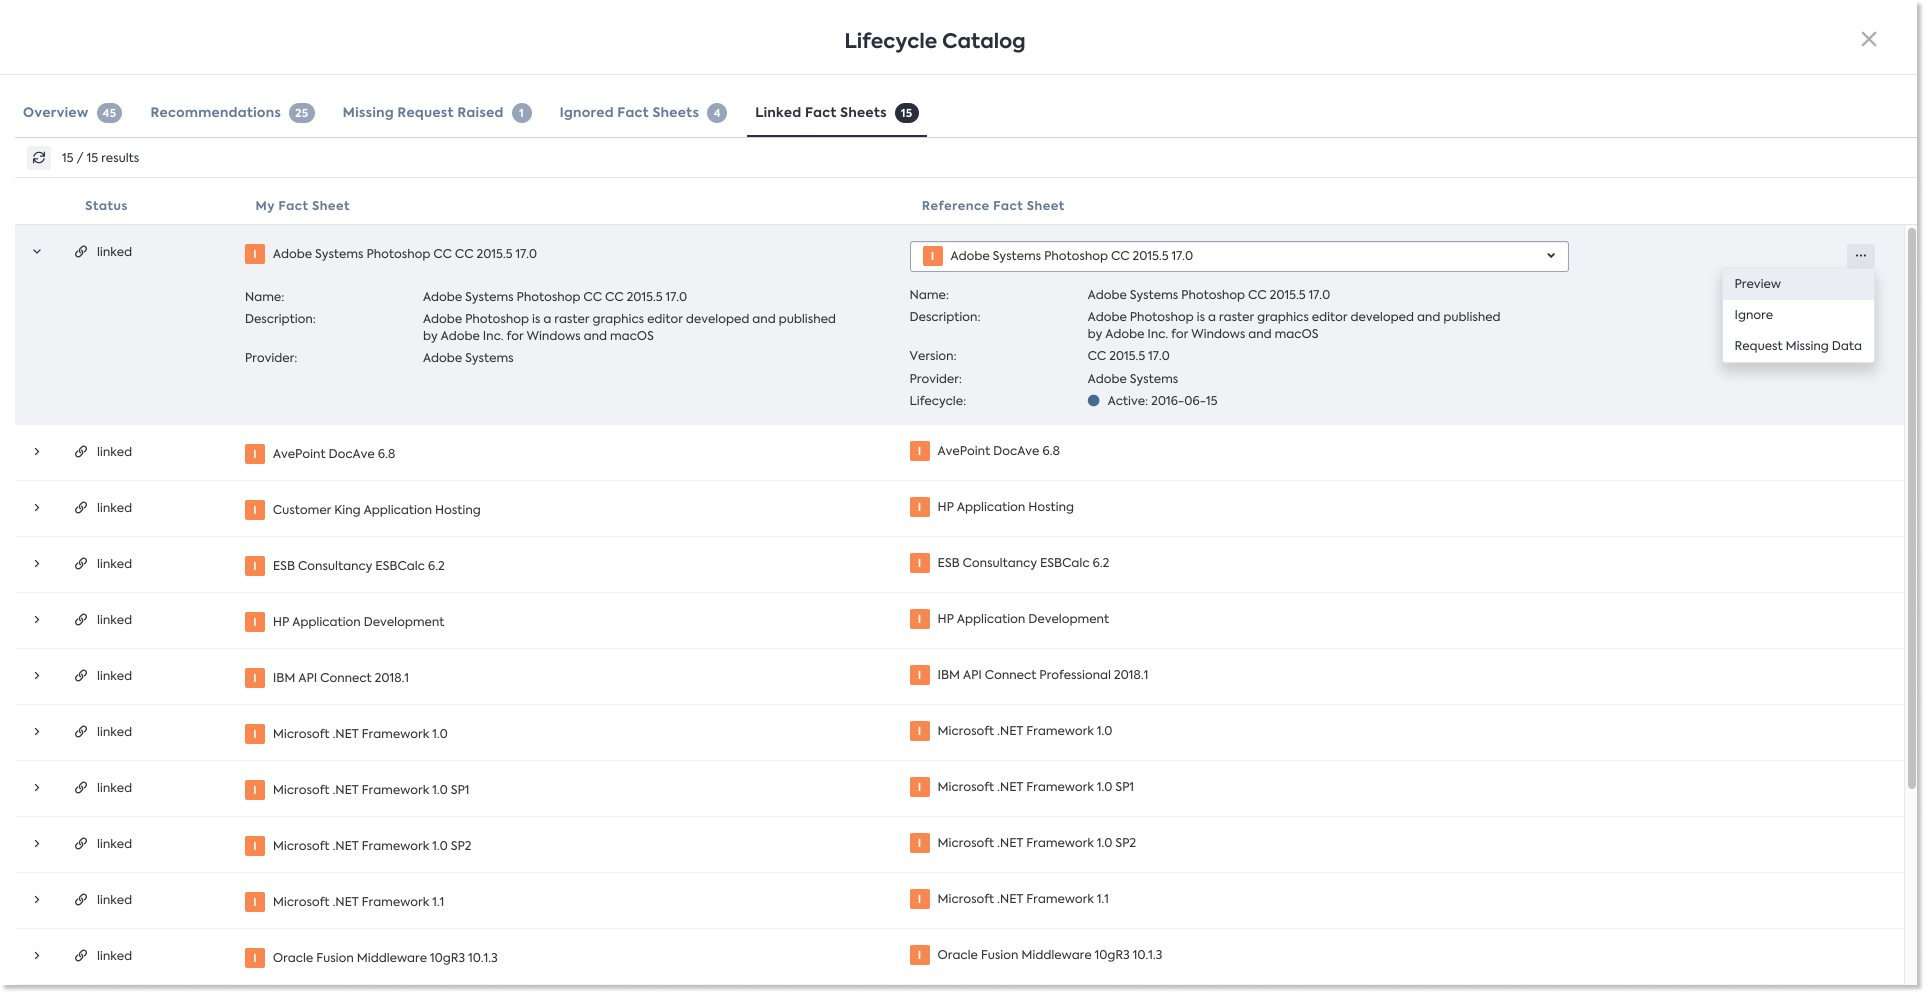Click link icon of Customer King row

pos(81,508)
